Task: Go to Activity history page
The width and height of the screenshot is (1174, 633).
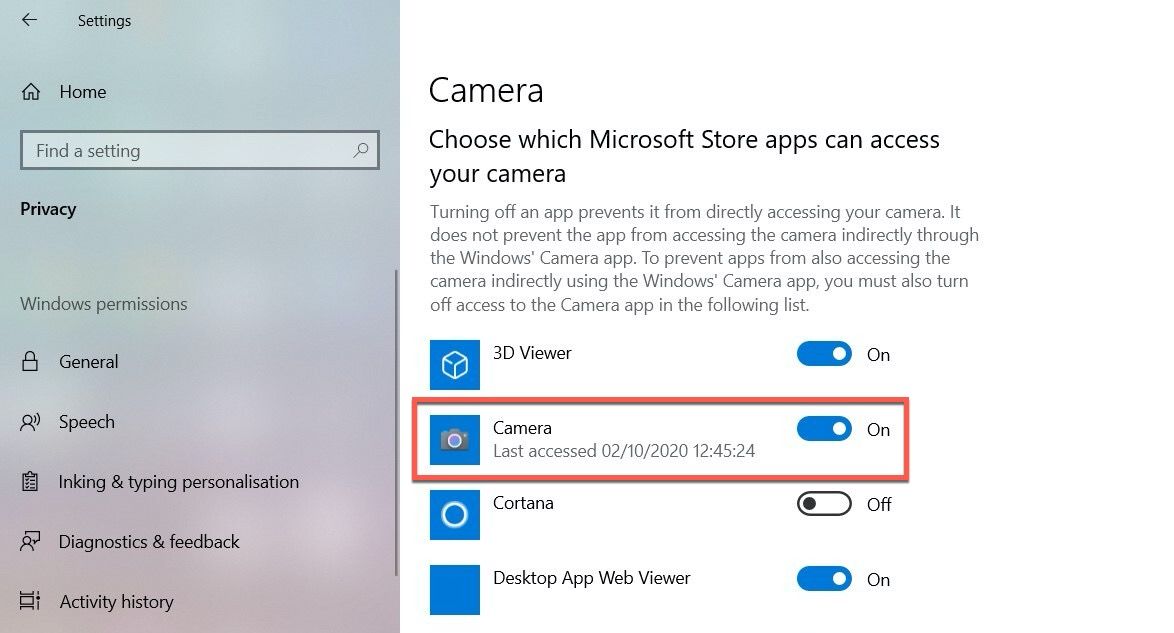Action: (x=116, y=602)
